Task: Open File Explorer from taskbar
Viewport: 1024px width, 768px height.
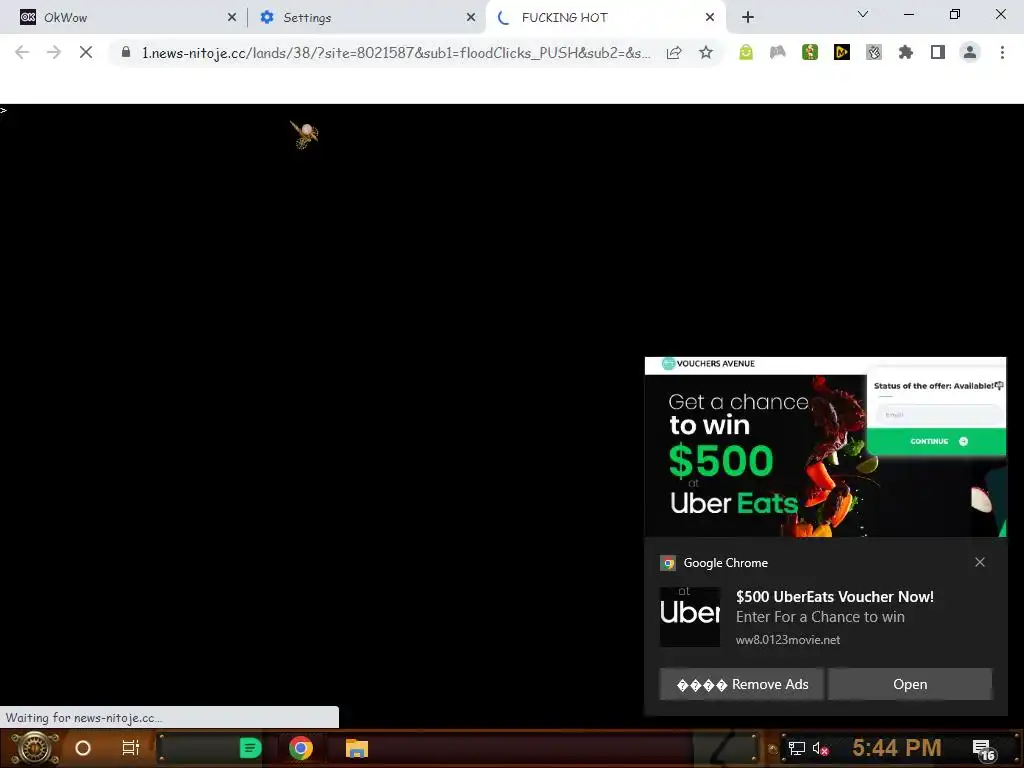Action: (x=357, y=748)
